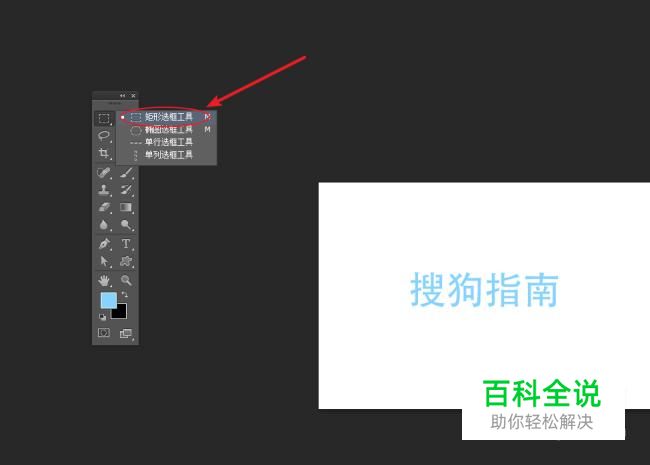Choose 单行选框工具 from the flyout menu
Screen dimensions: 650x465
pyautogui.click(x=167, y=142)
